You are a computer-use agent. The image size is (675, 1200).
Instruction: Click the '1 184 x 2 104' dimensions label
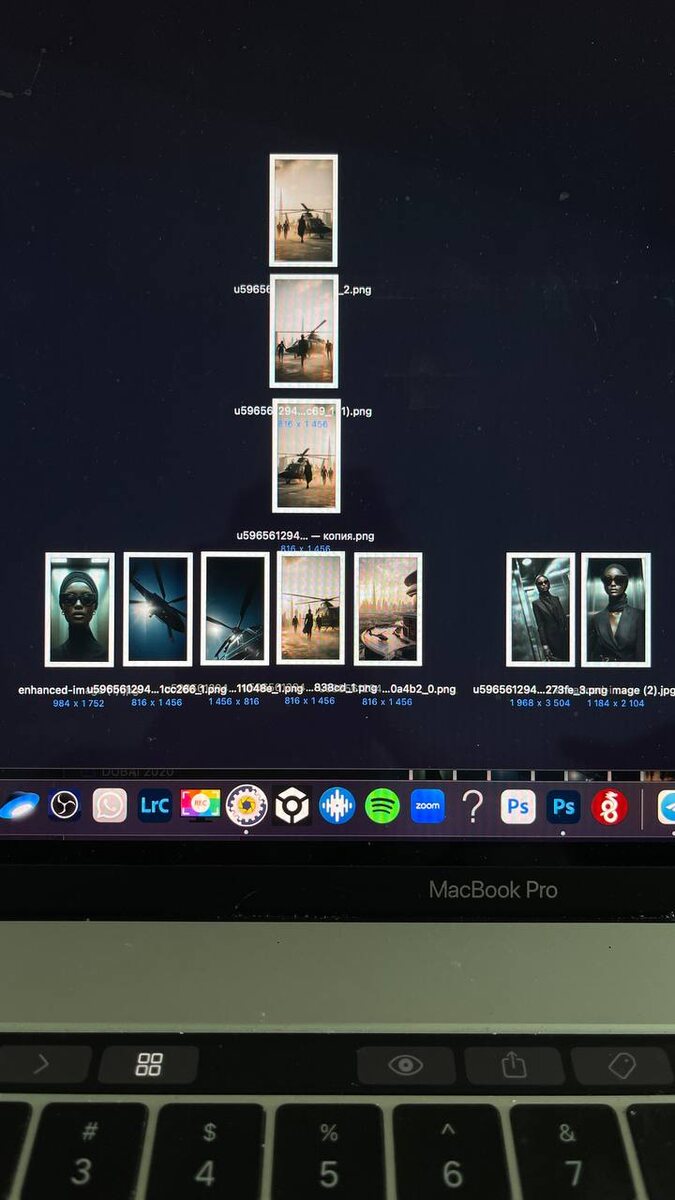[616, 703]
